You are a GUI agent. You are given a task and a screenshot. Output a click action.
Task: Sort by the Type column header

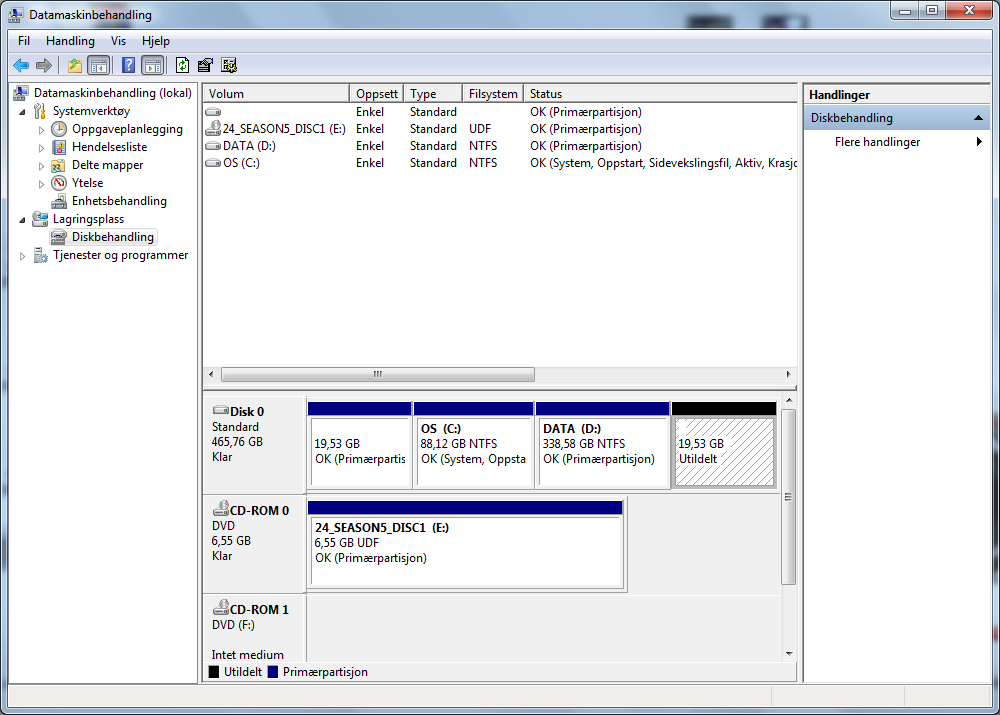(x=432, y=94)
